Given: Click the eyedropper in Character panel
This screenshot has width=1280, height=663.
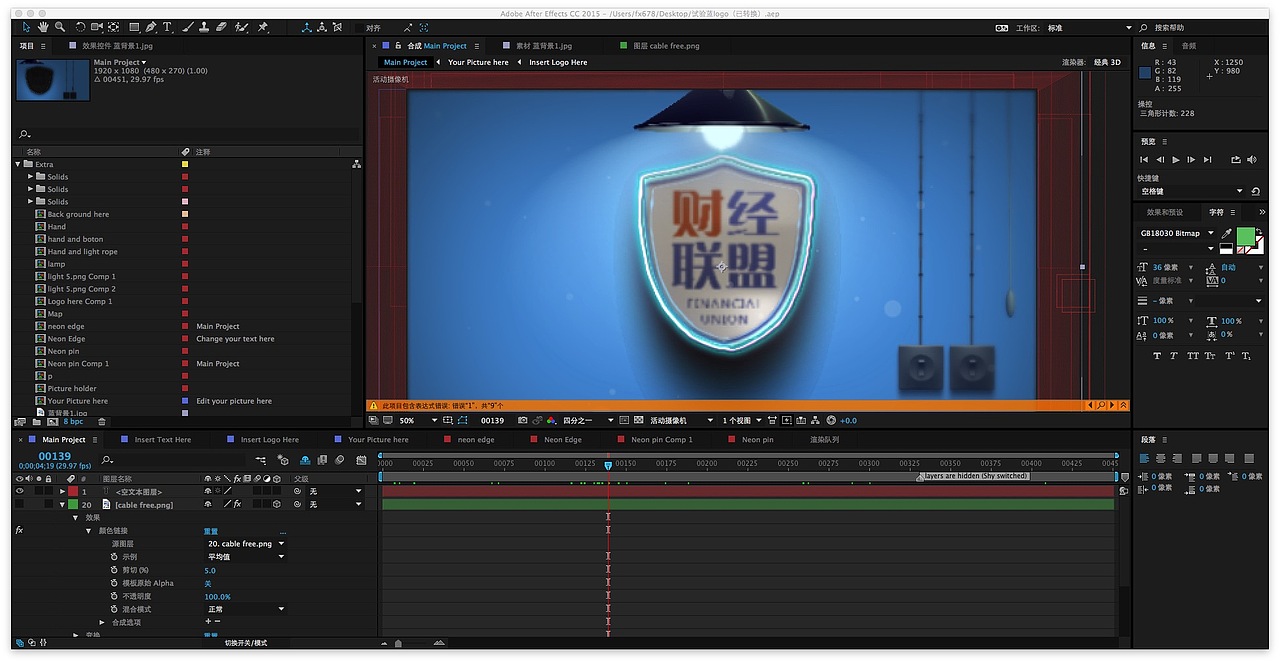Looking at the screenshot, I should [x=1227, y=234].
